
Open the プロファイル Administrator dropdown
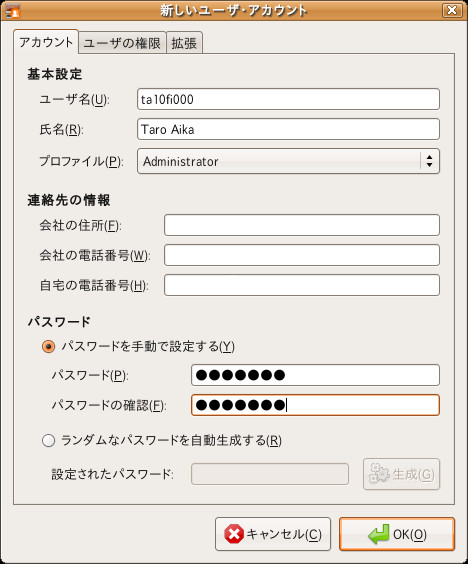288,161
